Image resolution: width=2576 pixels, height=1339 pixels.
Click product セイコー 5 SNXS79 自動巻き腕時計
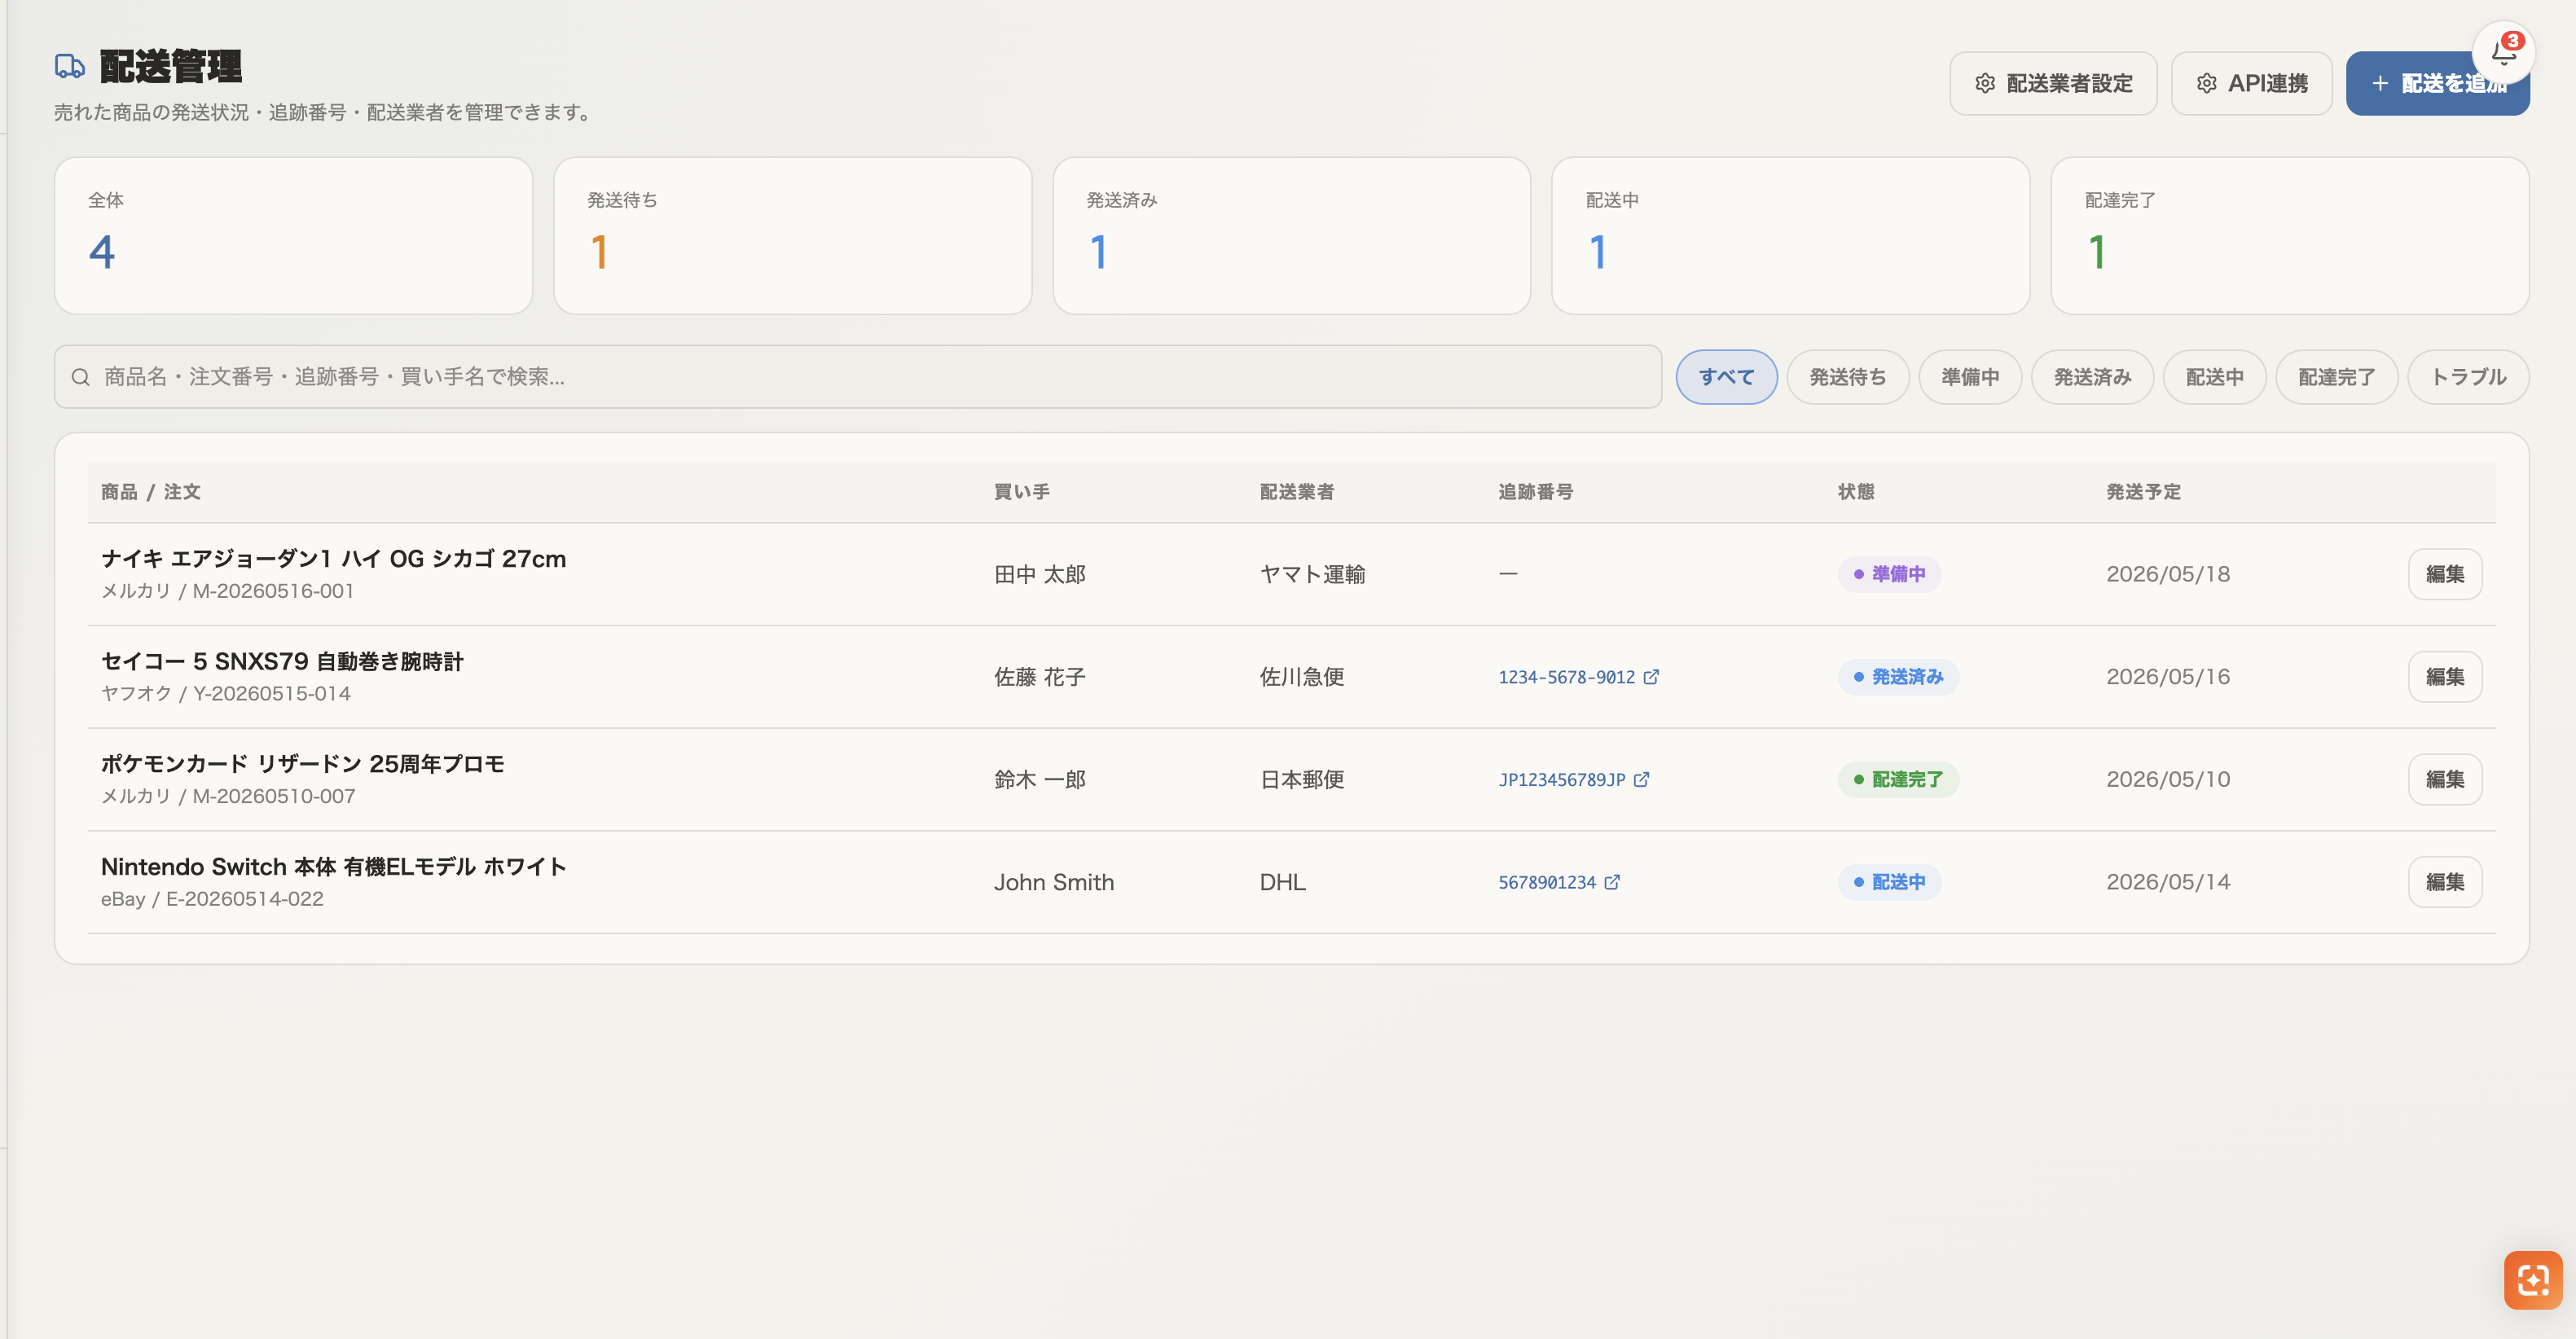[282, 662]
